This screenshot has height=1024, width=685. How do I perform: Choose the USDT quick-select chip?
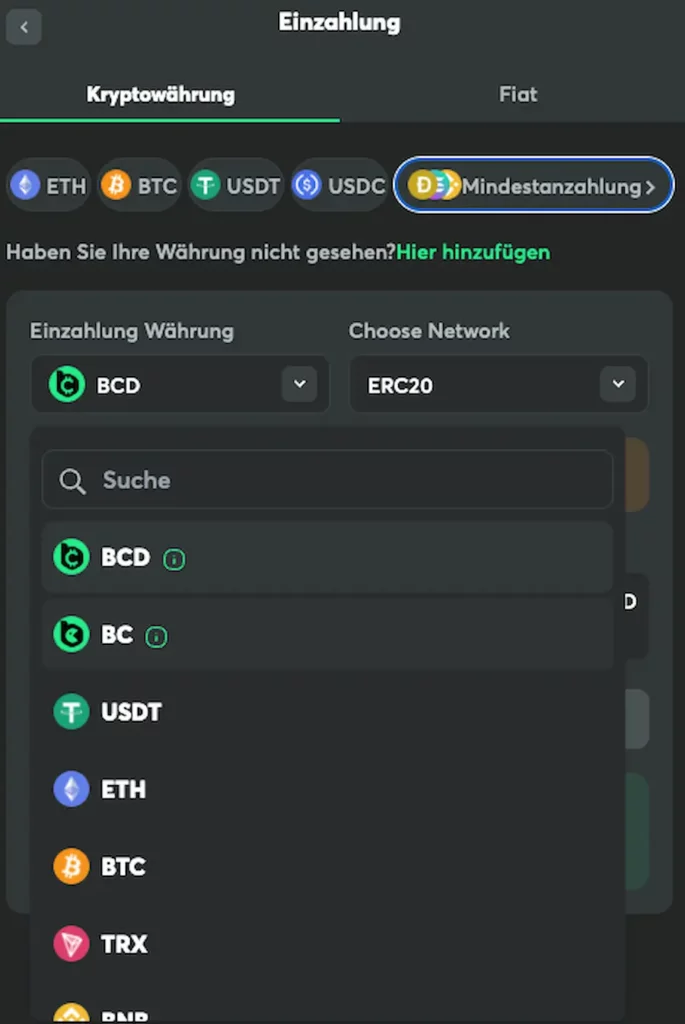coord(236,185)
